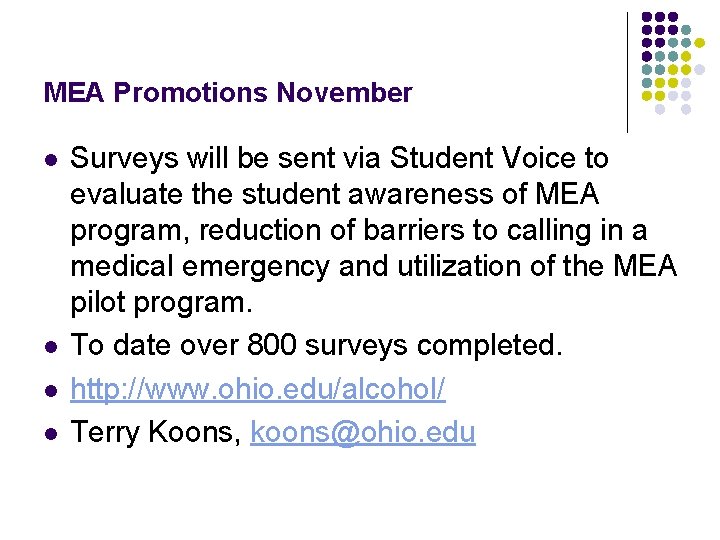Click the vertical divider line beside the dots
This screenshot has height=540, width=720.
[627, 70]
